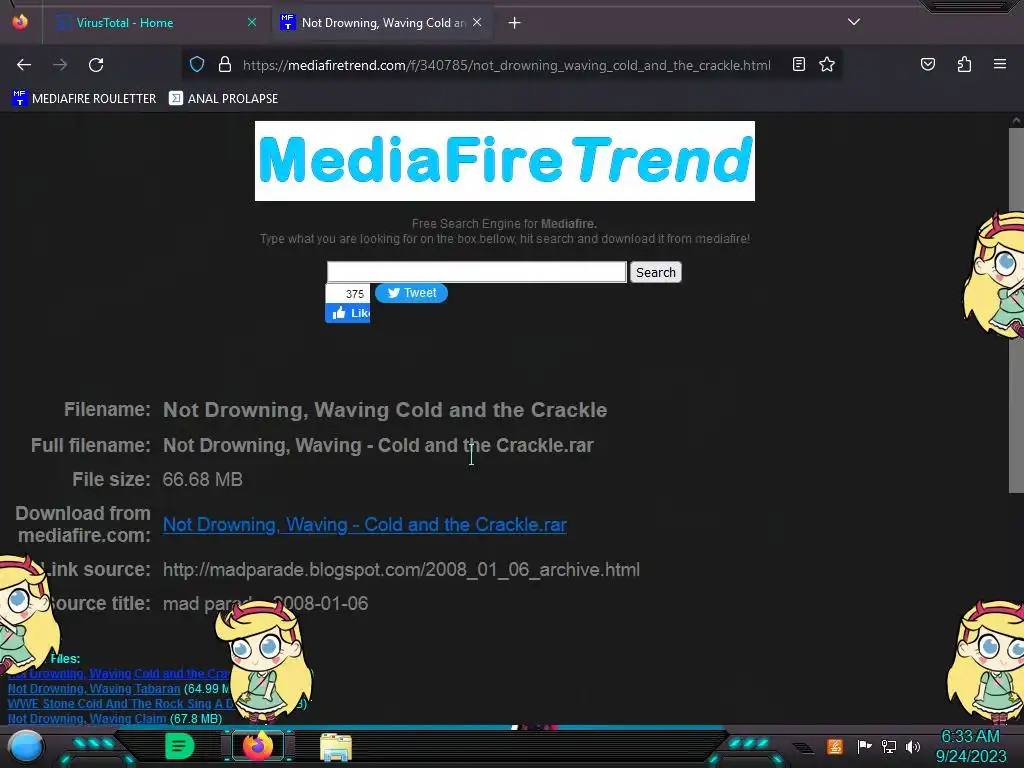
Task: Open the list all tabs chevron
Action: click(854, 22)
